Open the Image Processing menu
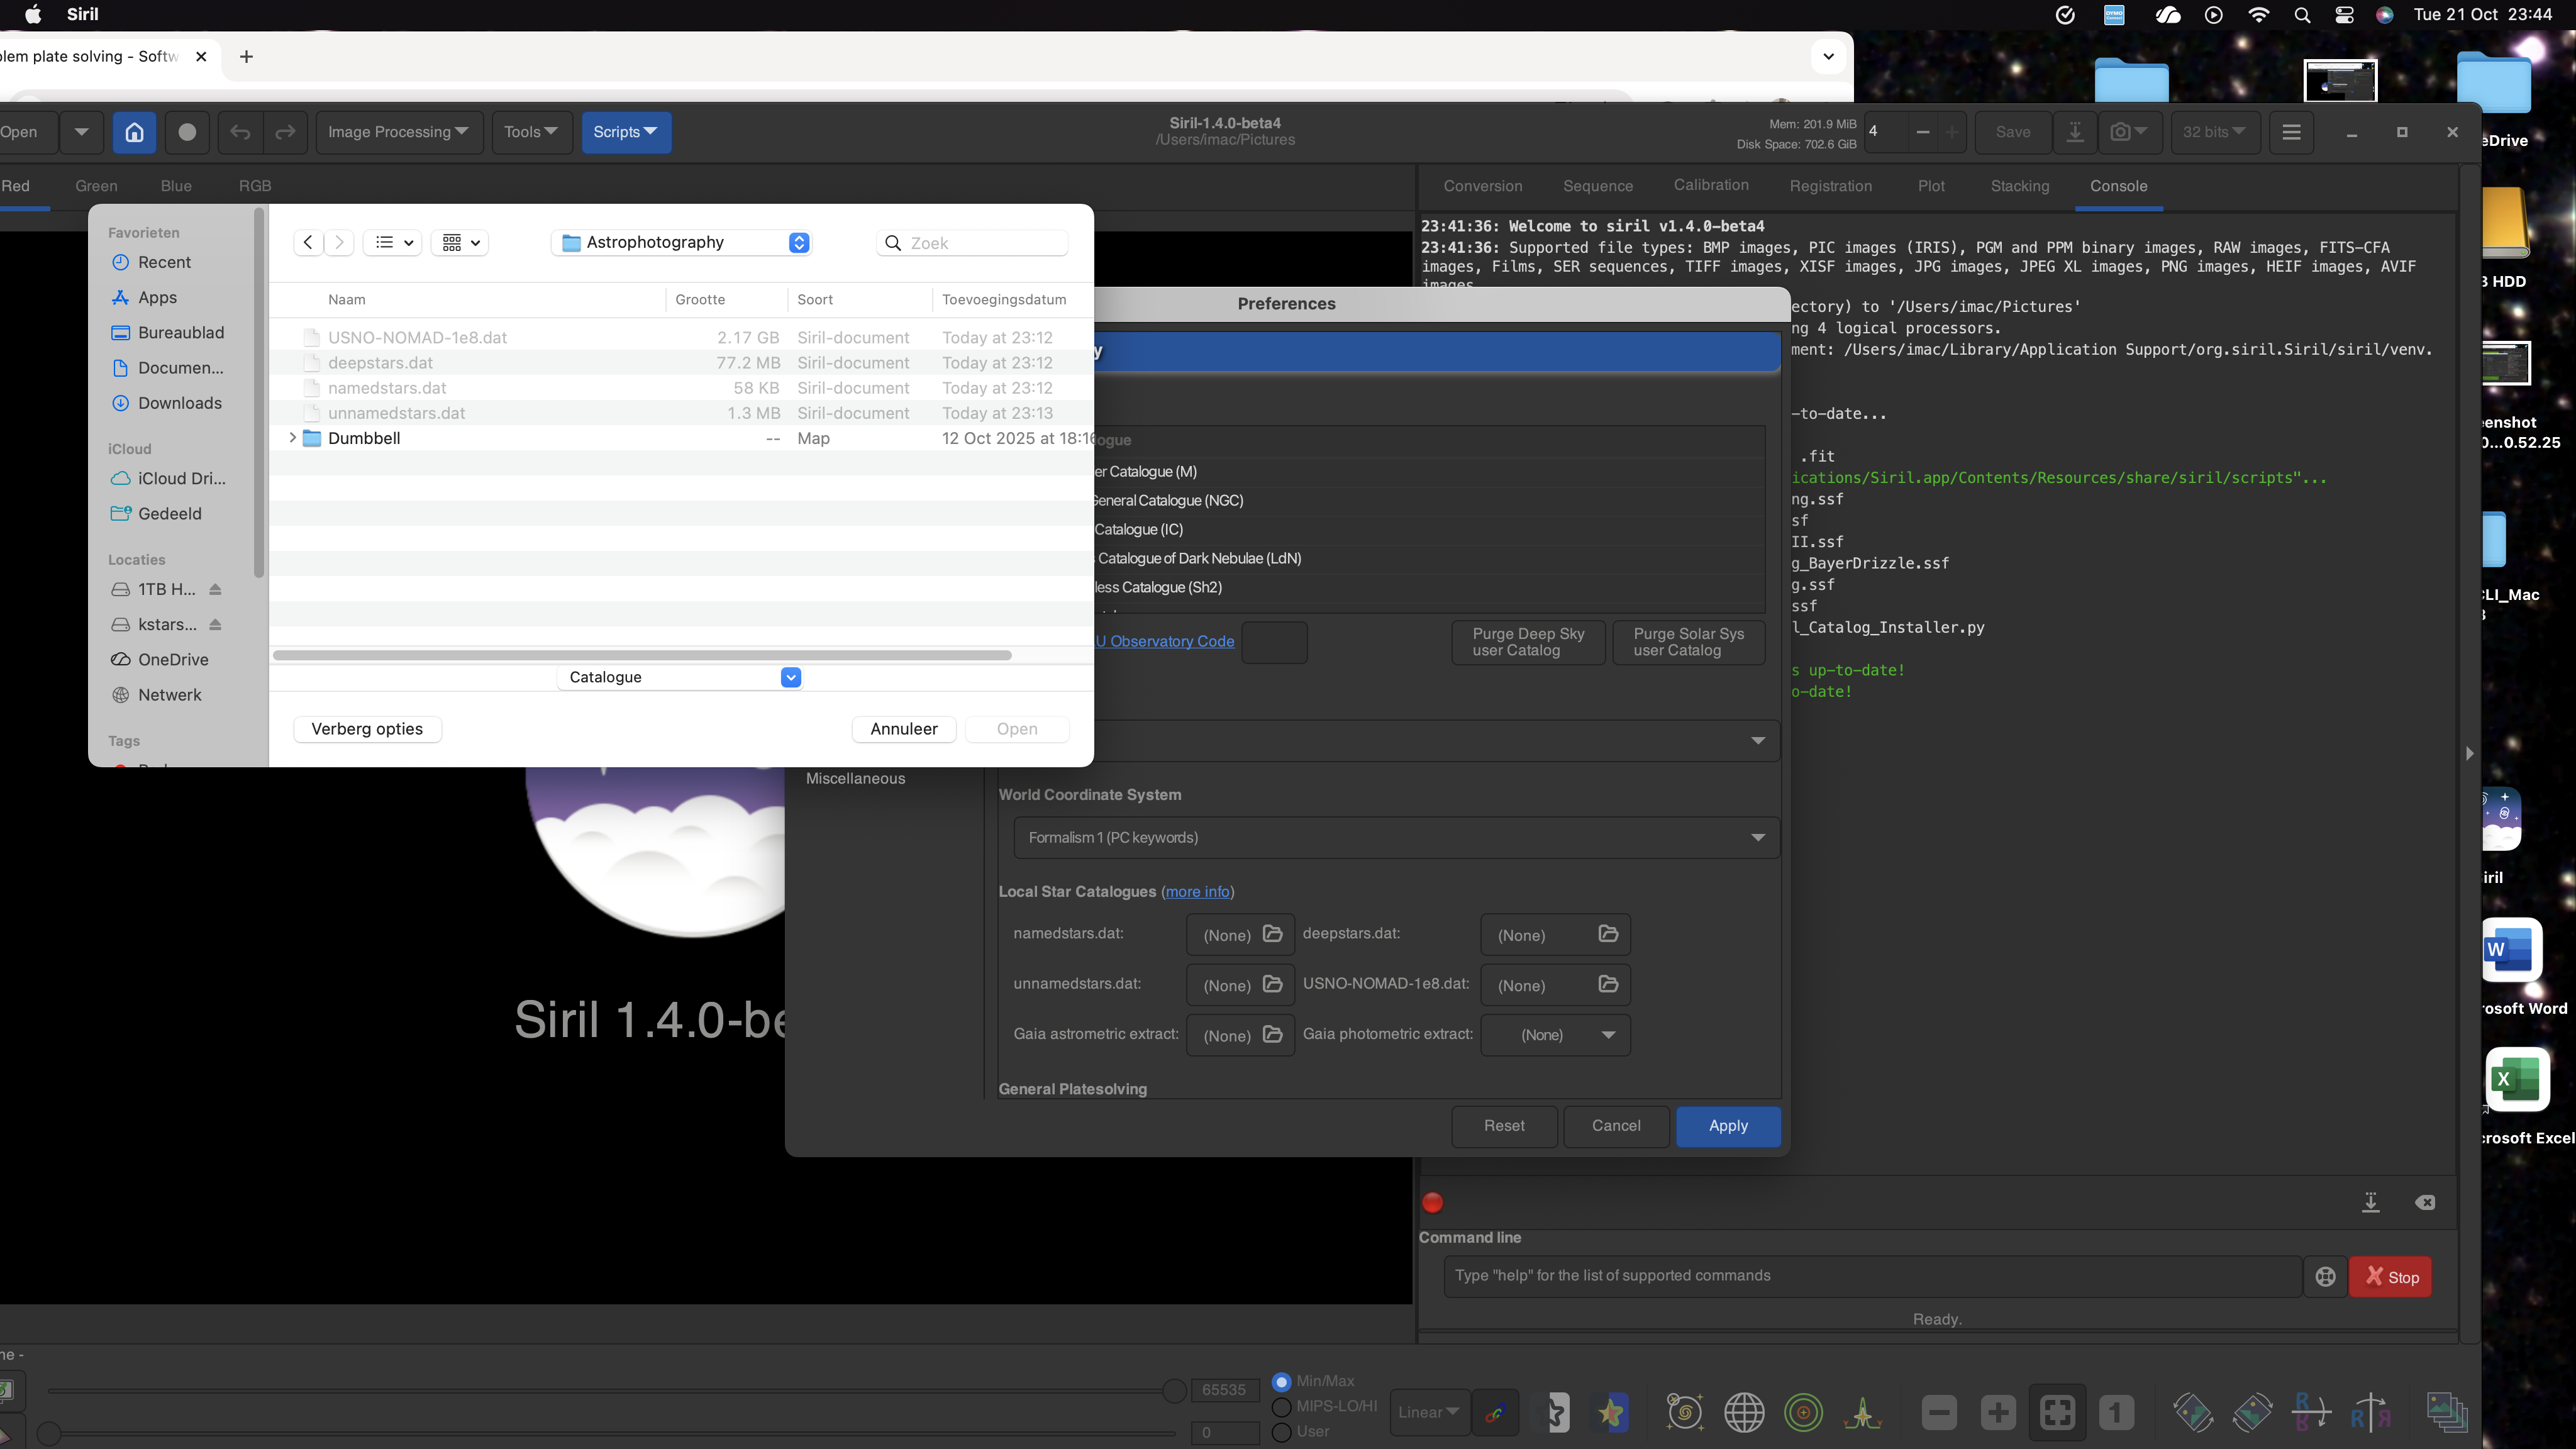2576x1449 pixels. [x=398, y=132]
